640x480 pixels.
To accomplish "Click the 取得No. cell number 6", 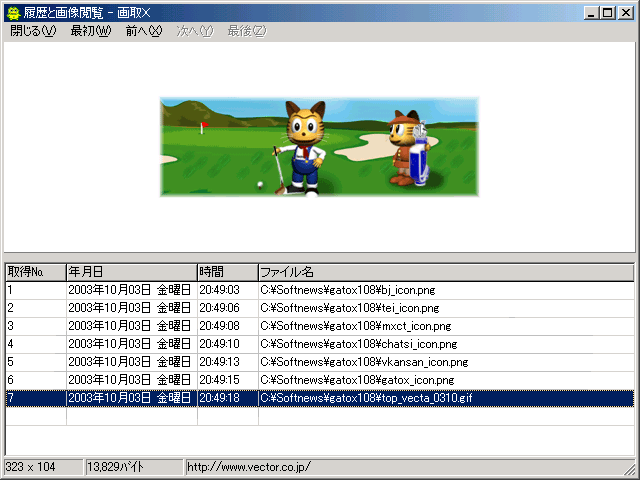I will point(36,380).
